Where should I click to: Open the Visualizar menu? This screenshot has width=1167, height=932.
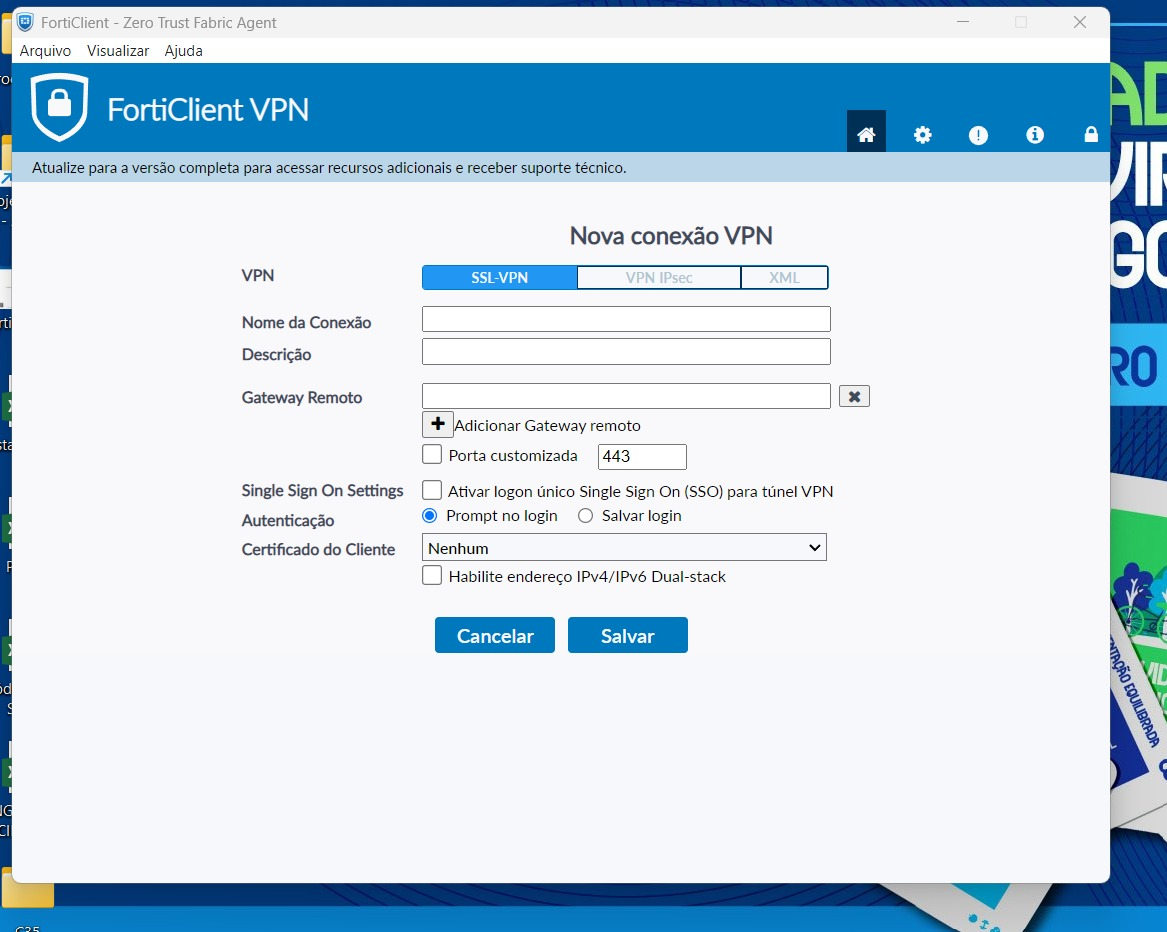[118, 51]
